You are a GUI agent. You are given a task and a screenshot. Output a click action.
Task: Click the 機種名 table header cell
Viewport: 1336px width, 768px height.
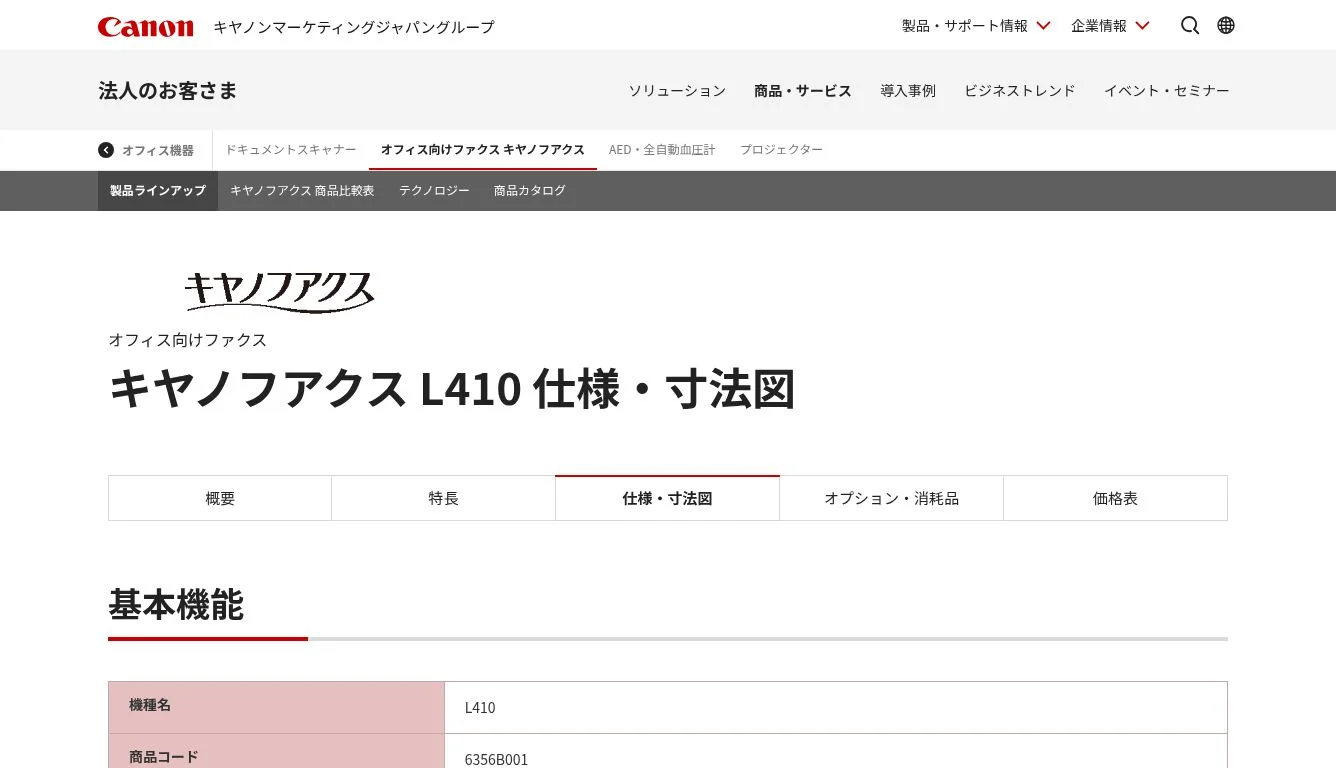coord(277,707)
